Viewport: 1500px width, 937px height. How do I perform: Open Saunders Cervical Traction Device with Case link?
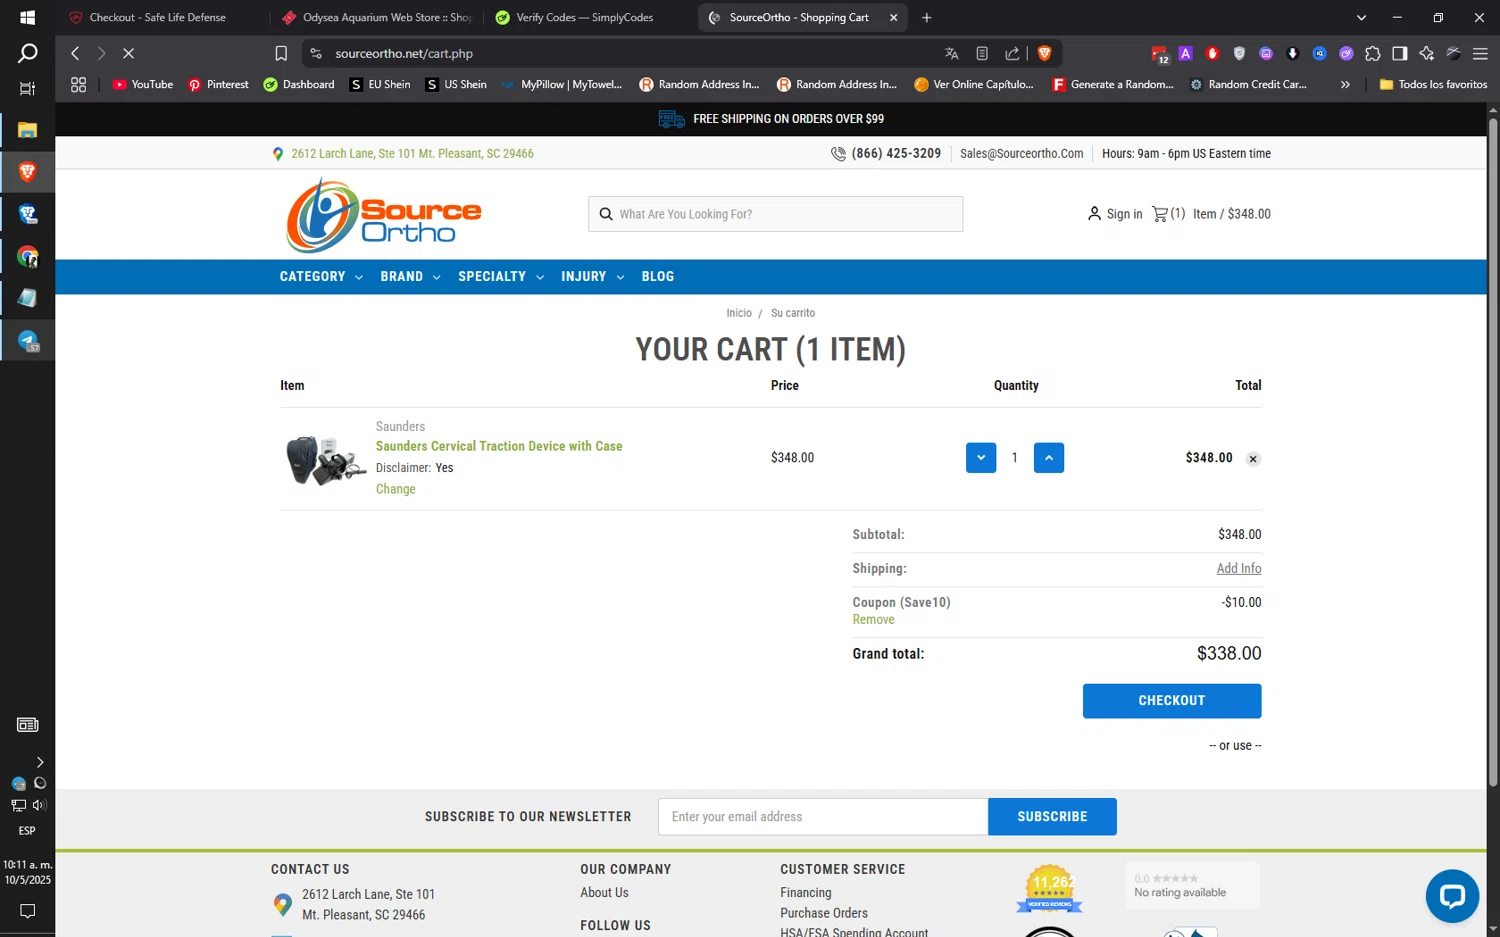pos(499,446)
